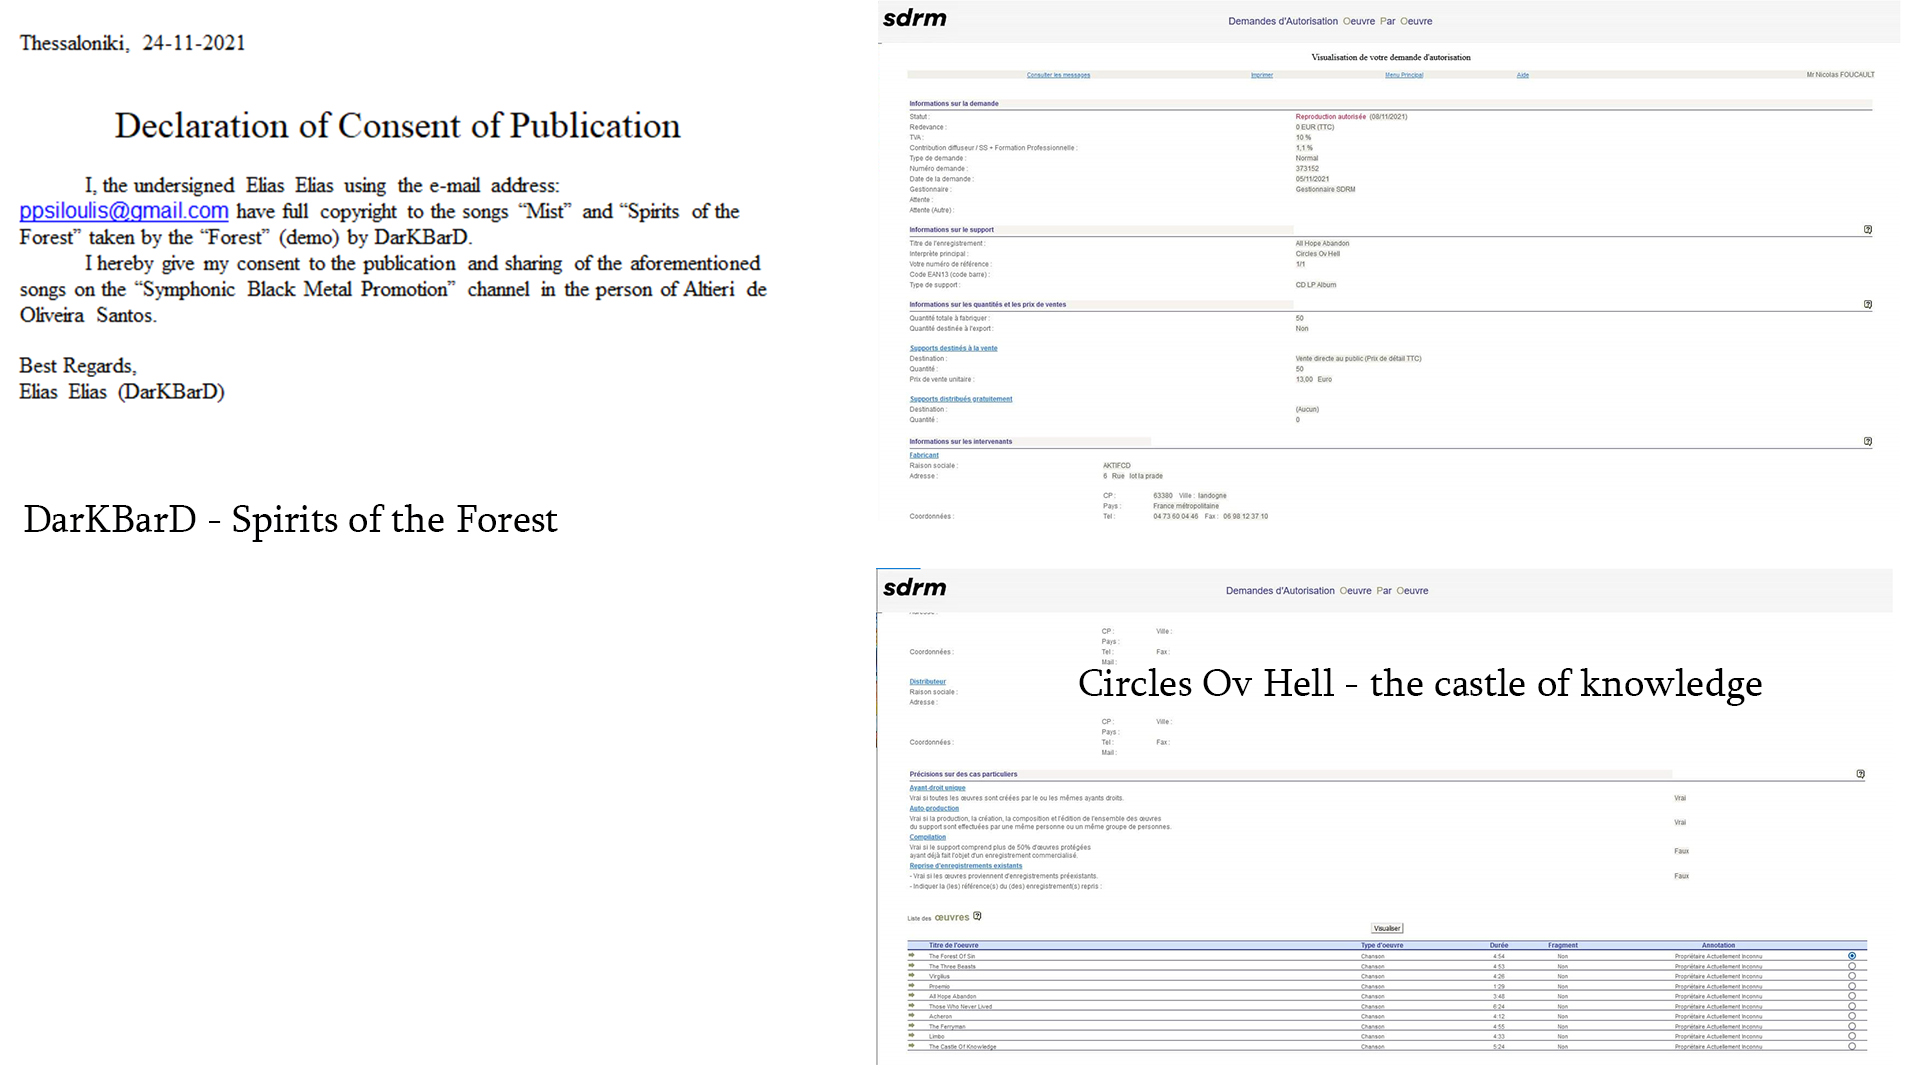Open Consulter les messages link

point(1058,75)
